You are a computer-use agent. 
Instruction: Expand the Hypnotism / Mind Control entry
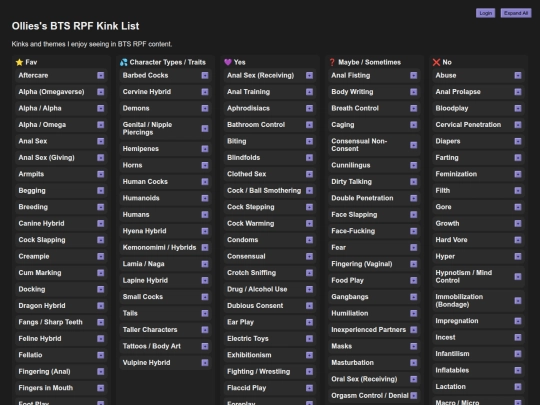click(518, 277)
